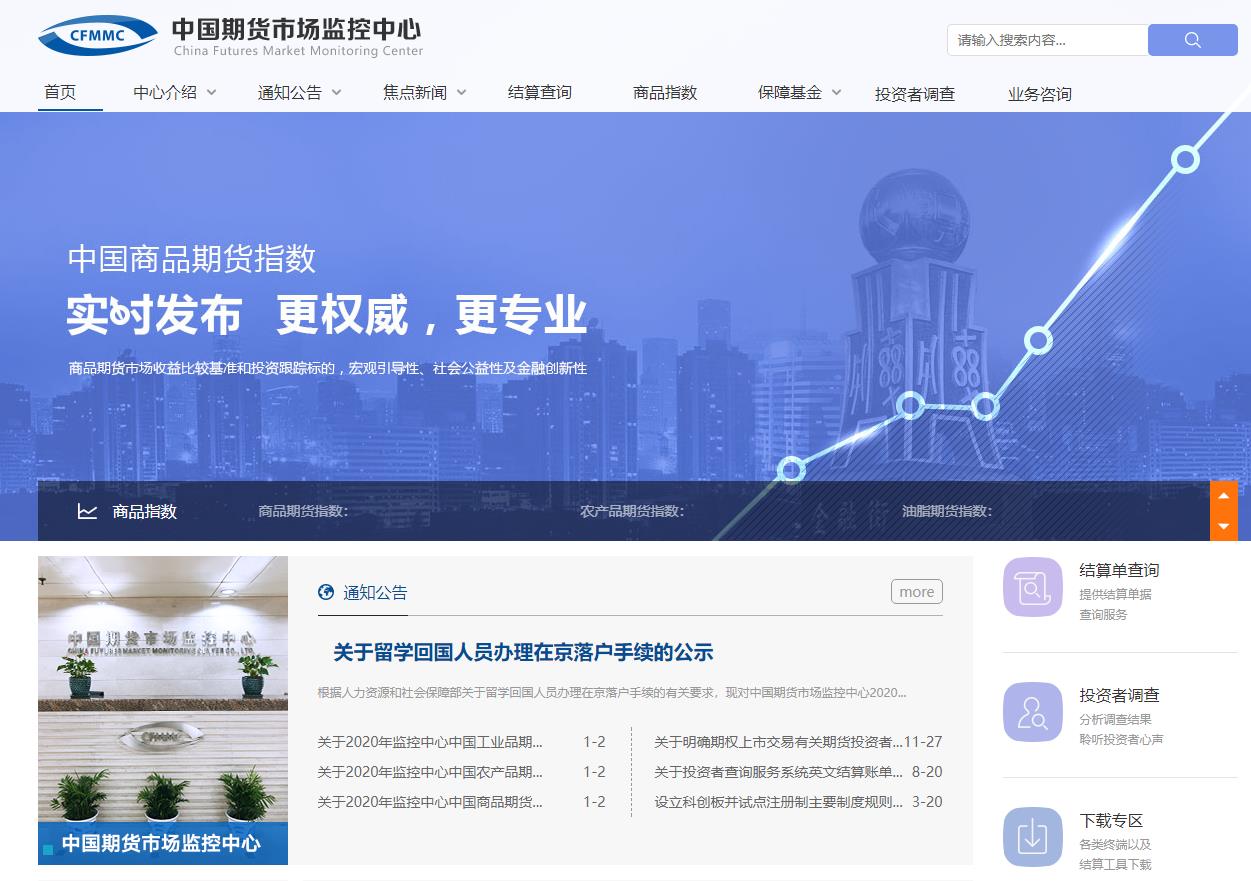Click the office lobby photo thumbnail
The height and width of the screenshot is (881, 1251).
[163, 710]
